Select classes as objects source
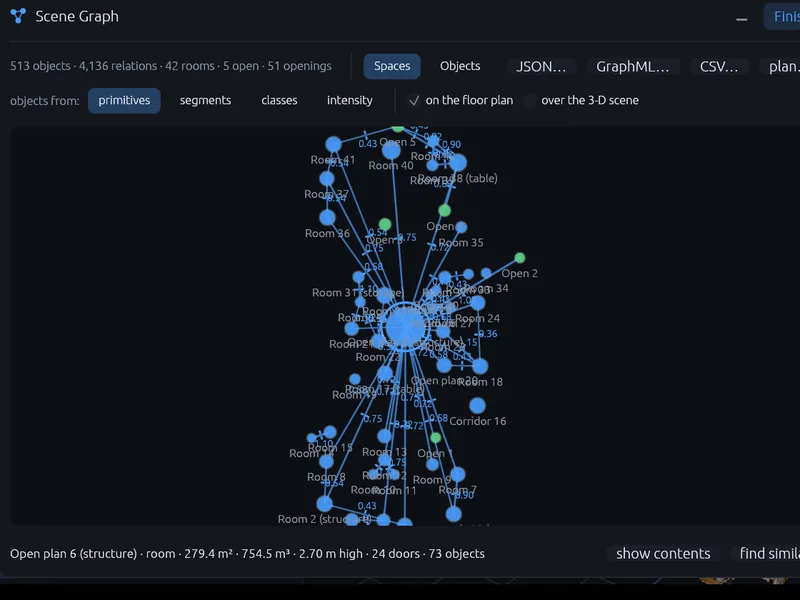This screenshot has width=800, height=600. coord(279,101)
